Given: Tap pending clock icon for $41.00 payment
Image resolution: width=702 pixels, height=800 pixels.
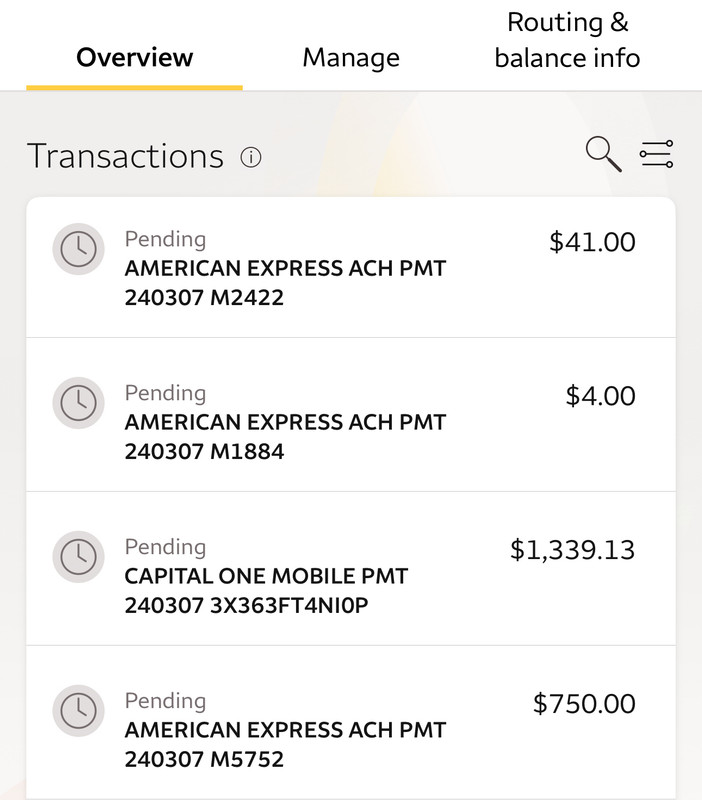Looking at the screenshot, I should click(x=79, y=249).
